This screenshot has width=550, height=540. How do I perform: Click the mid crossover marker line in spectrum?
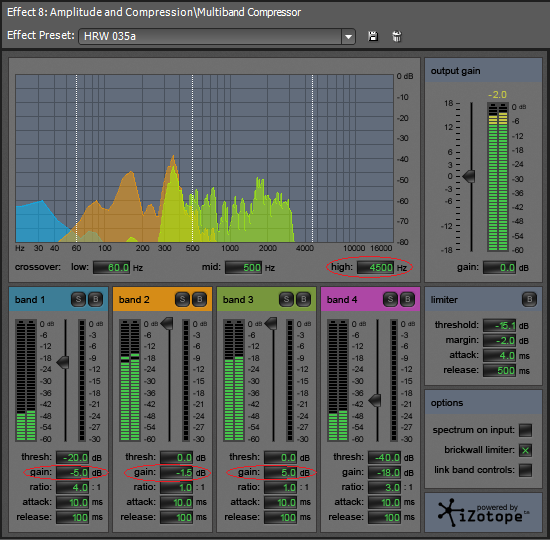click(192, 158)
